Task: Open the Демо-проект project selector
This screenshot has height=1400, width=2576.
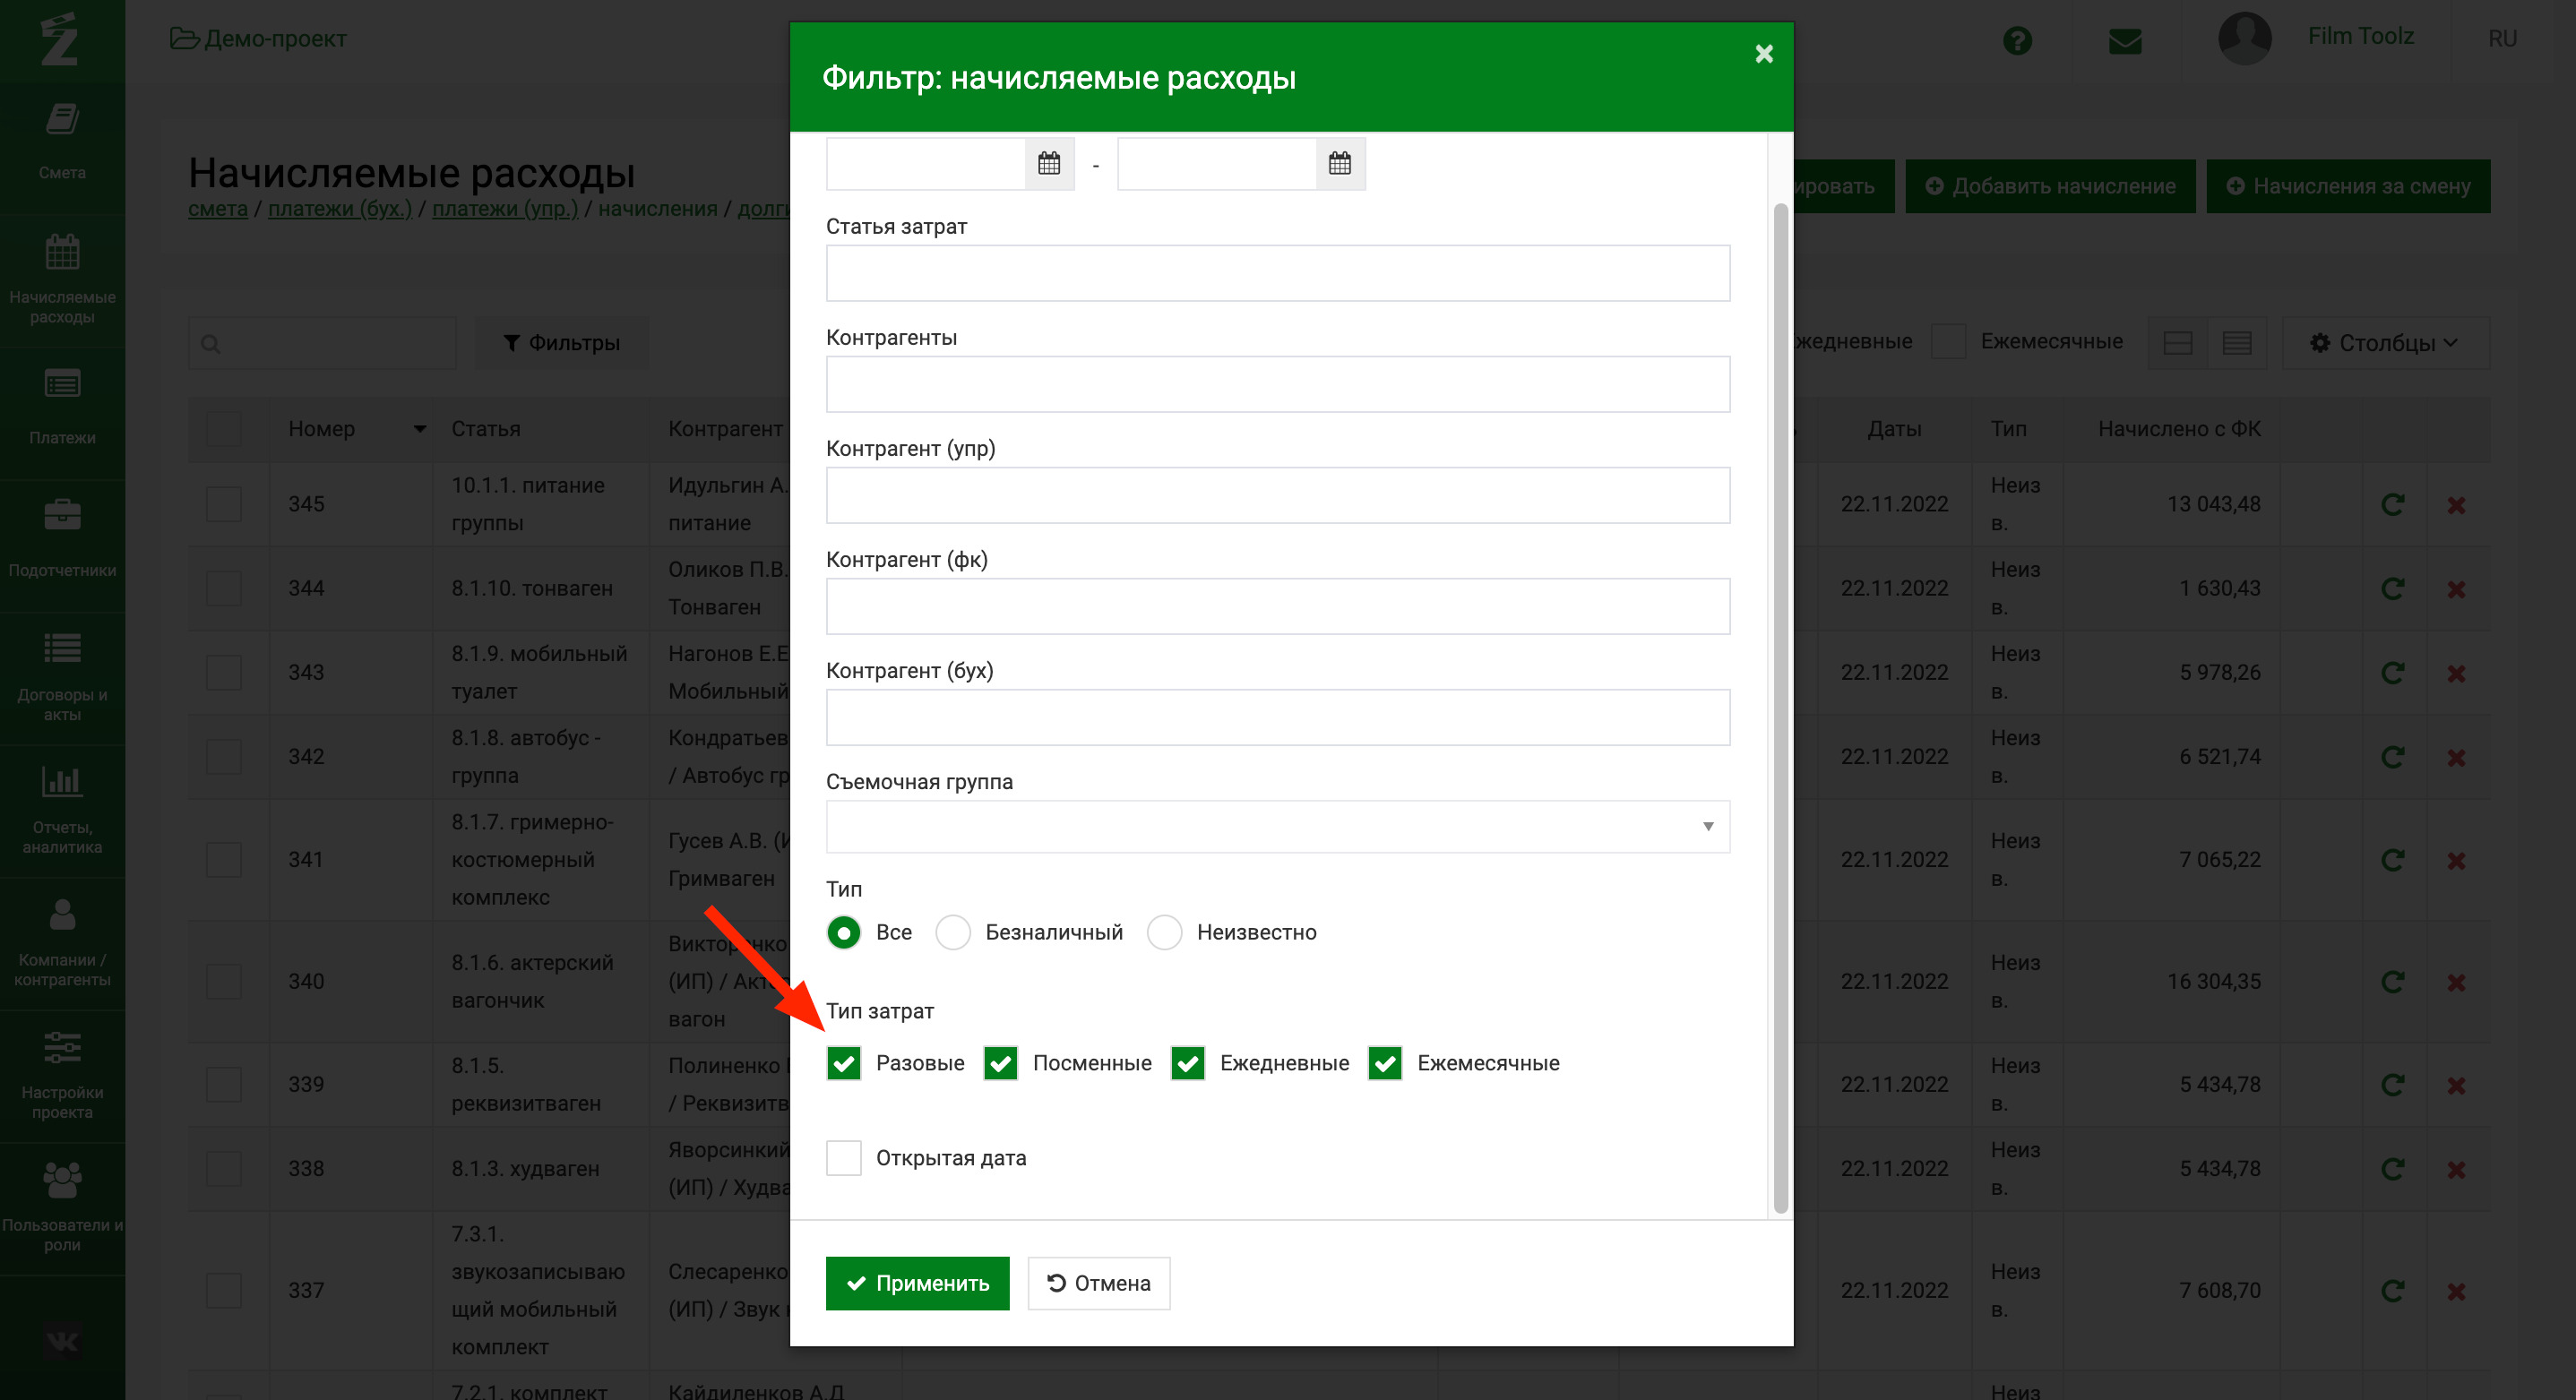Action: point(258,39)
